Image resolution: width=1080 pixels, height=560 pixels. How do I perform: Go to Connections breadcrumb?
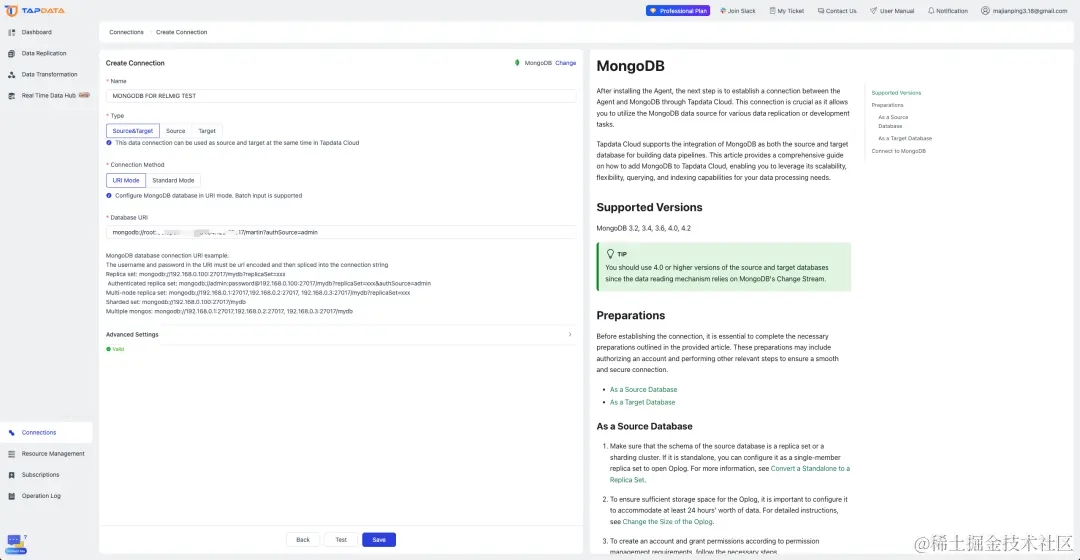126,32
